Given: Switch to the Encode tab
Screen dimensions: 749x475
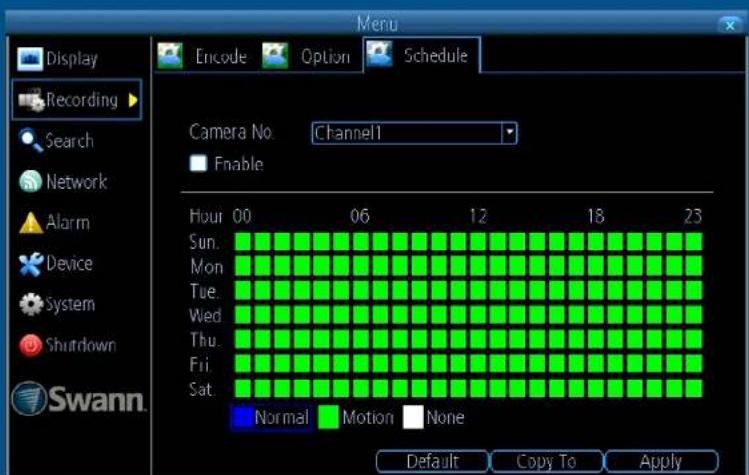Looking at the screenshot, I should point(221,57).
